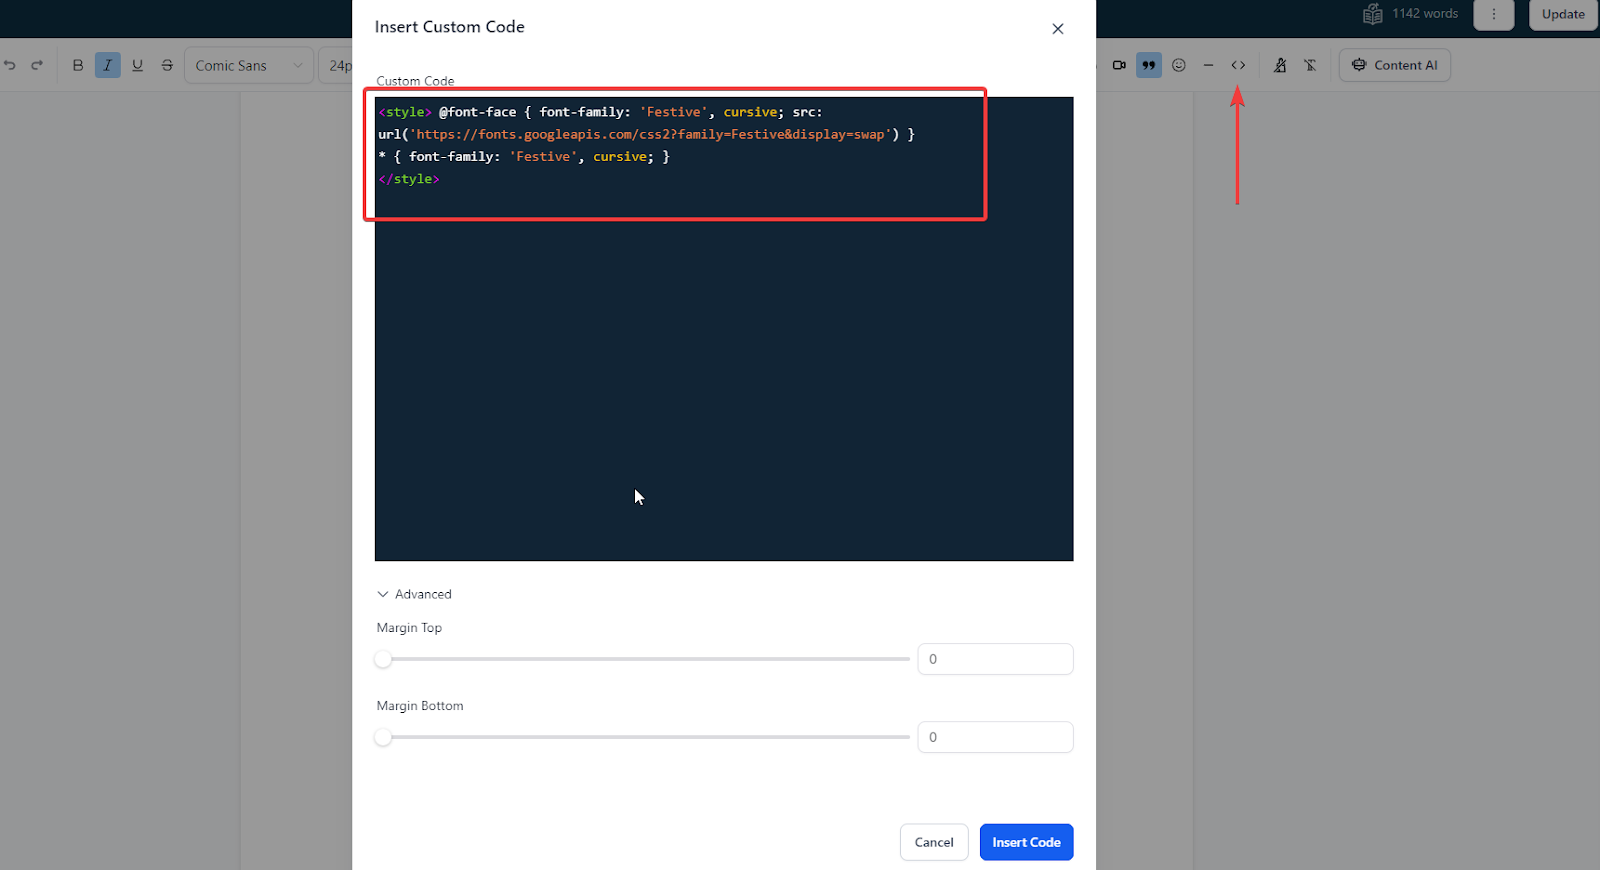Screen dimensions: 1600x870
Task: Insert a video using the camera icon
Action: [1119, 65]
